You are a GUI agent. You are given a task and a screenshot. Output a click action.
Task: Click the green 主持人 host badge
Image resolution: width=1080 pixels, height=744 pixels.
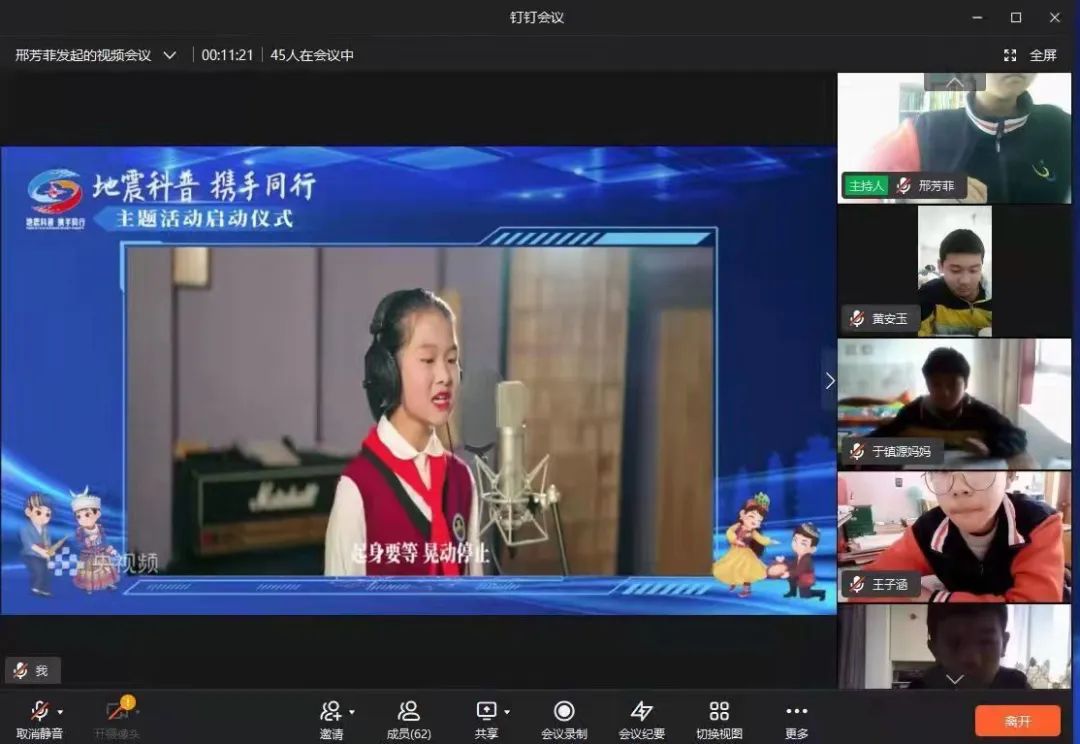tap(866, 186)
